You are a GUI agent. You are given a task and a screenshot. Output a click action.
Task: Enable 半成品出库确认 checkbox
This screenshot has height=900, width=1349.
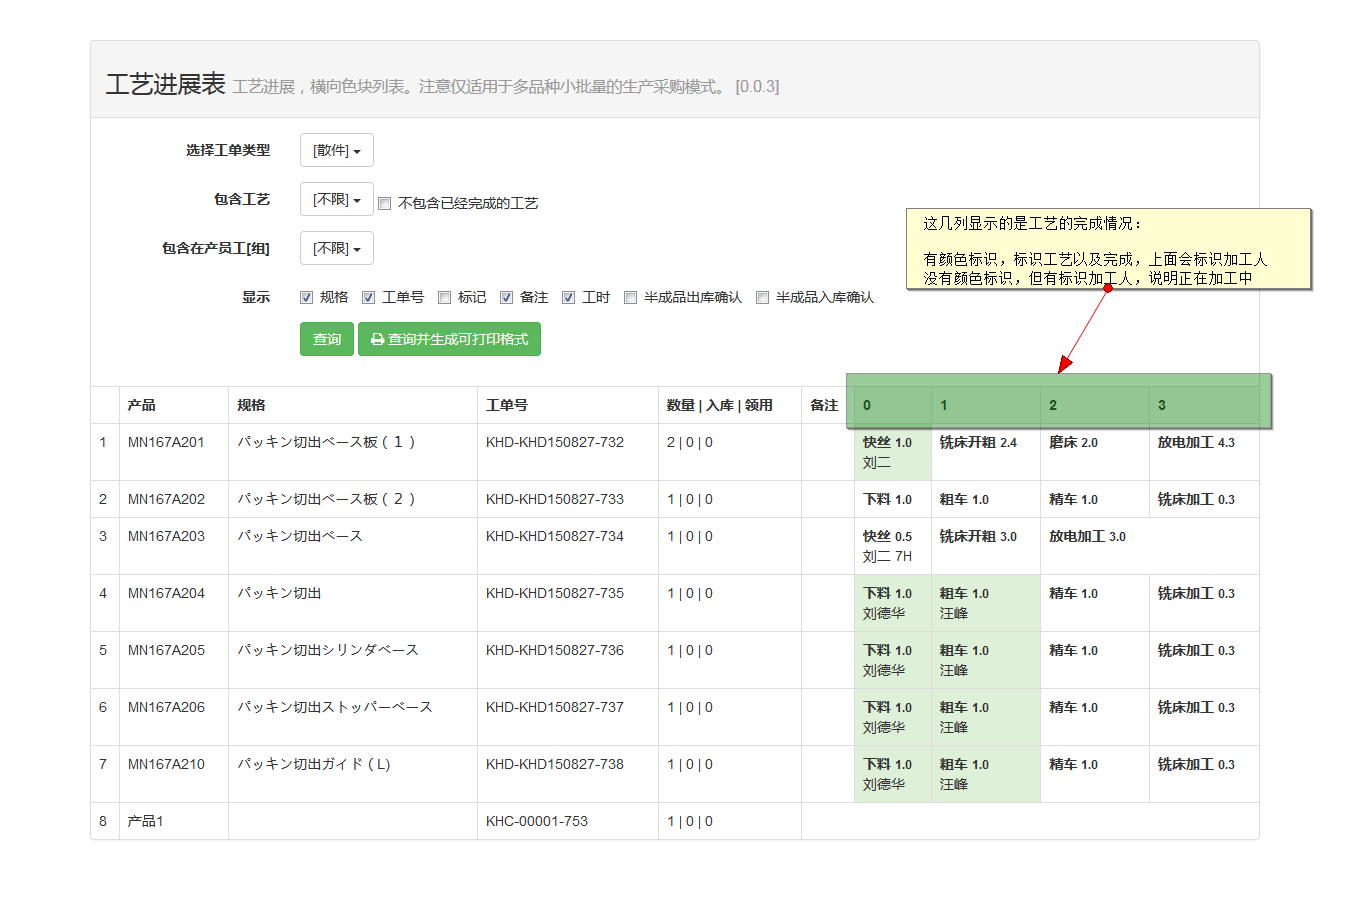[630, 297]
